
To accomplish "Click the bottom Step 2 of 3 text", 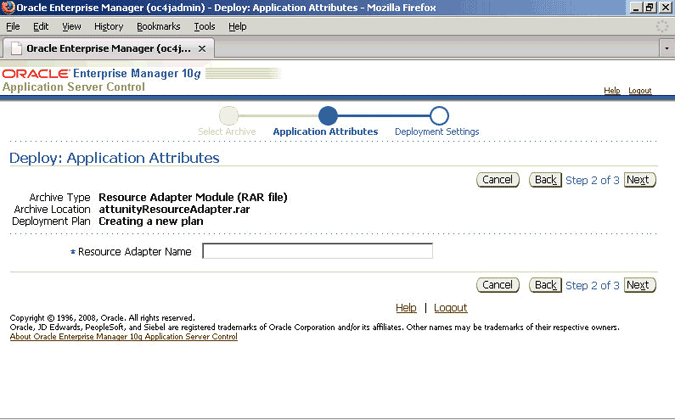I will [x=592, y=285].
